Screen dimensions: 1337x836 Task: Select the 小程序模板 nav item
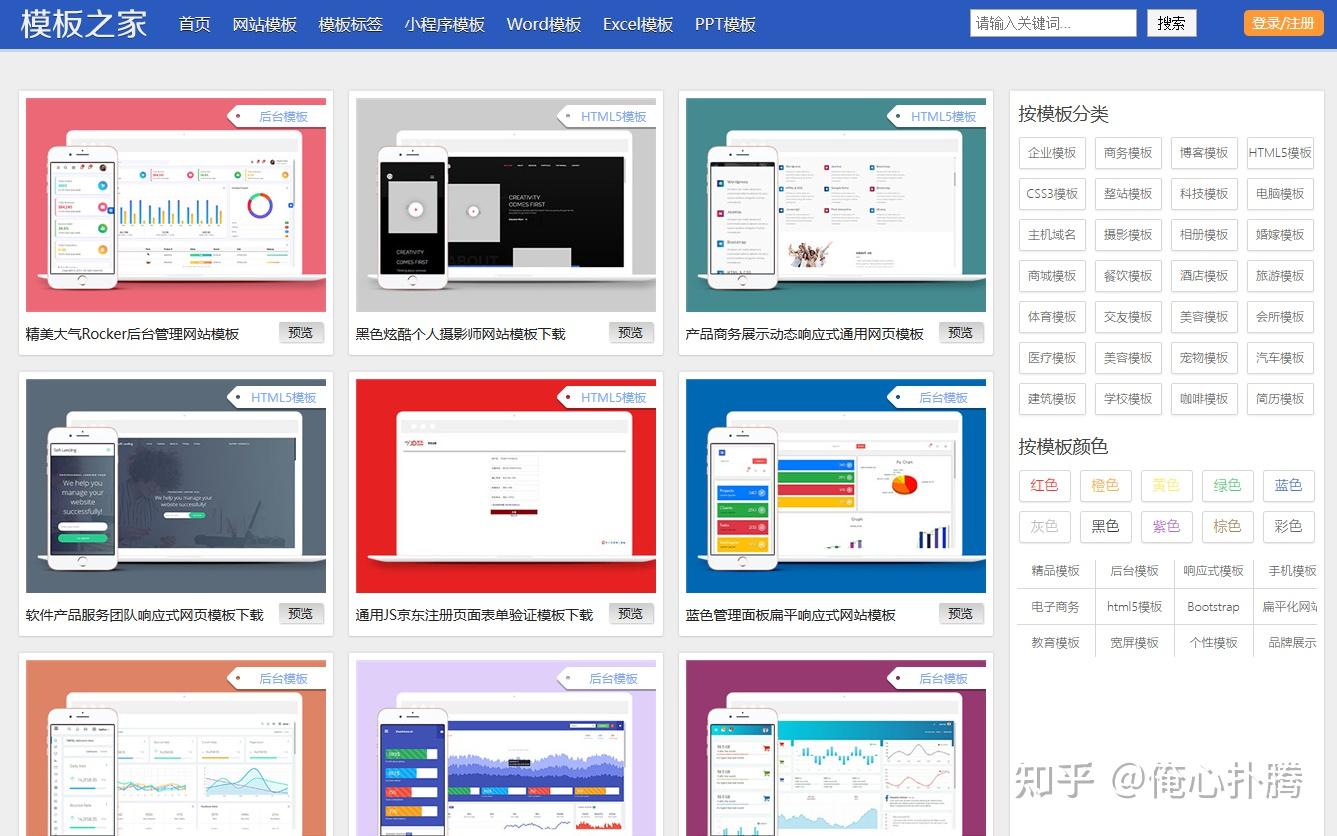(x=444, y=24)
